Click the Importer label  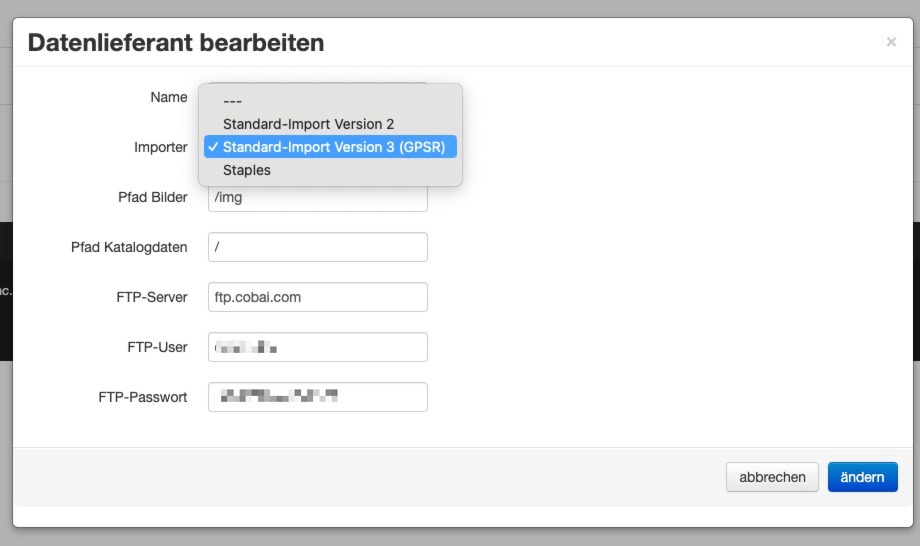click(160, 147)
